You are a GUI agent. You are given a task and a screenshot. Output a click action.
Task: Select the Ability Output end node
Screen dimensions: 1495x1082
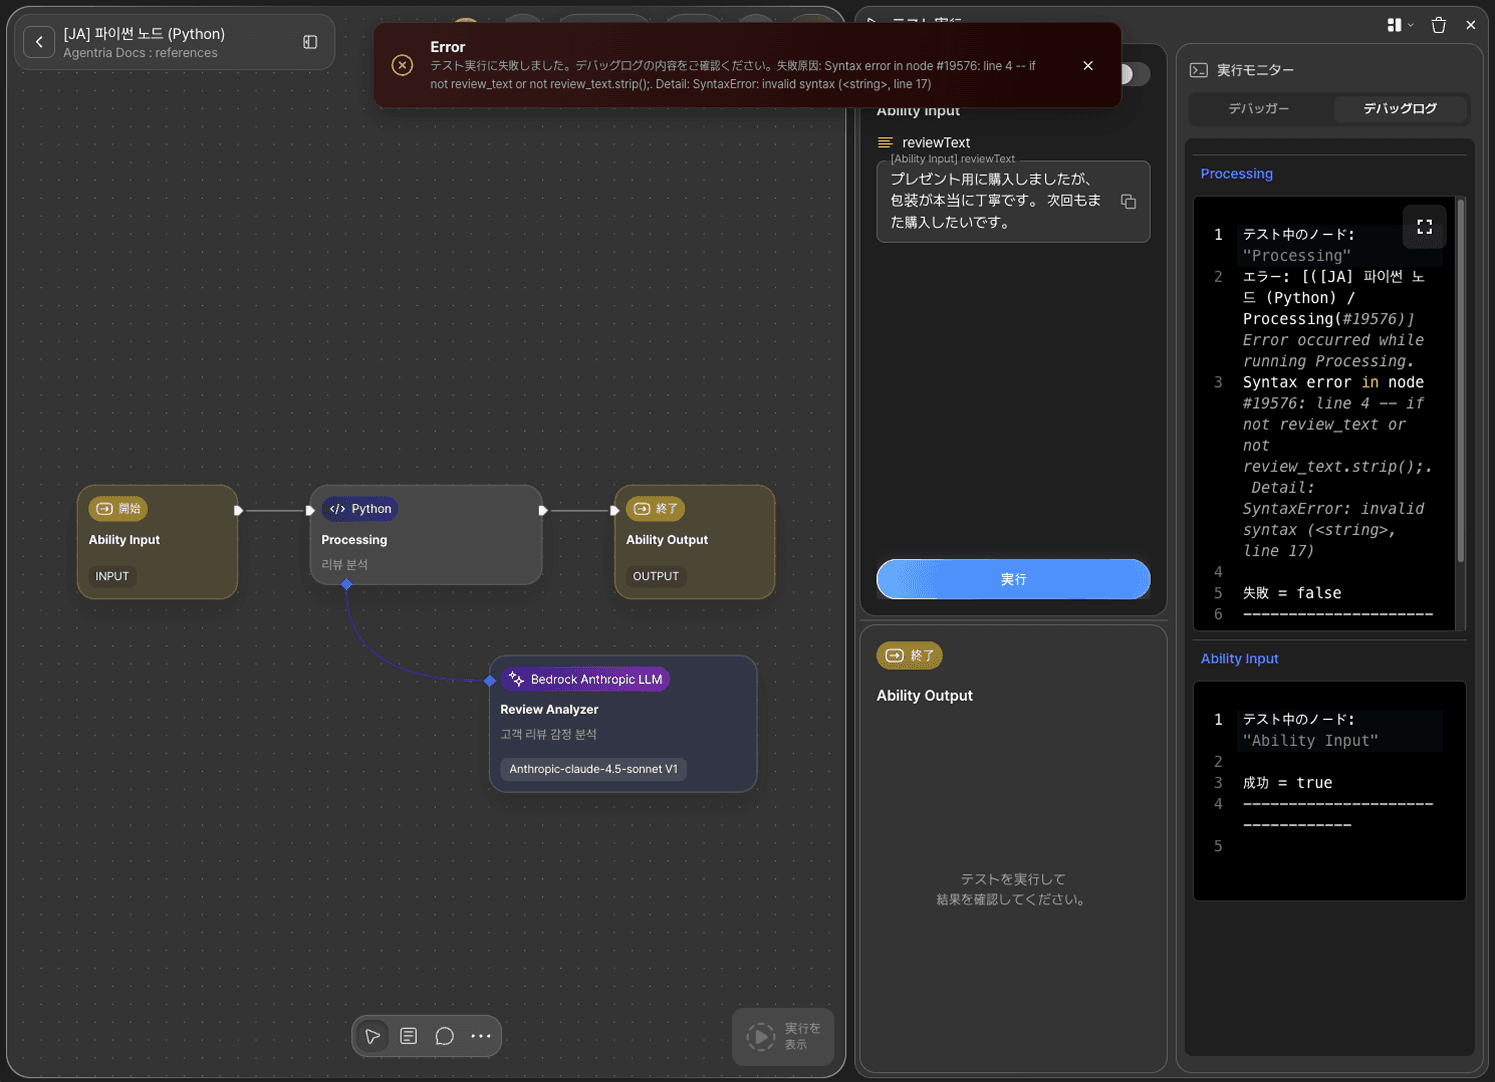[x=695, y=542]
